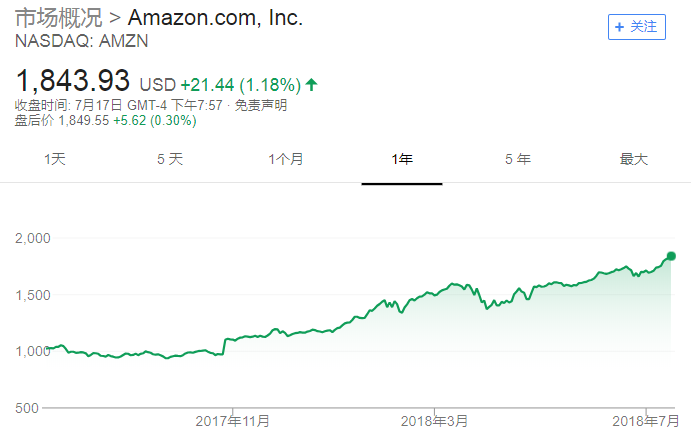This screenshot has width=691, height=438.
Task: Switch to the 最大 range tab
Action: tap(634, 159)
